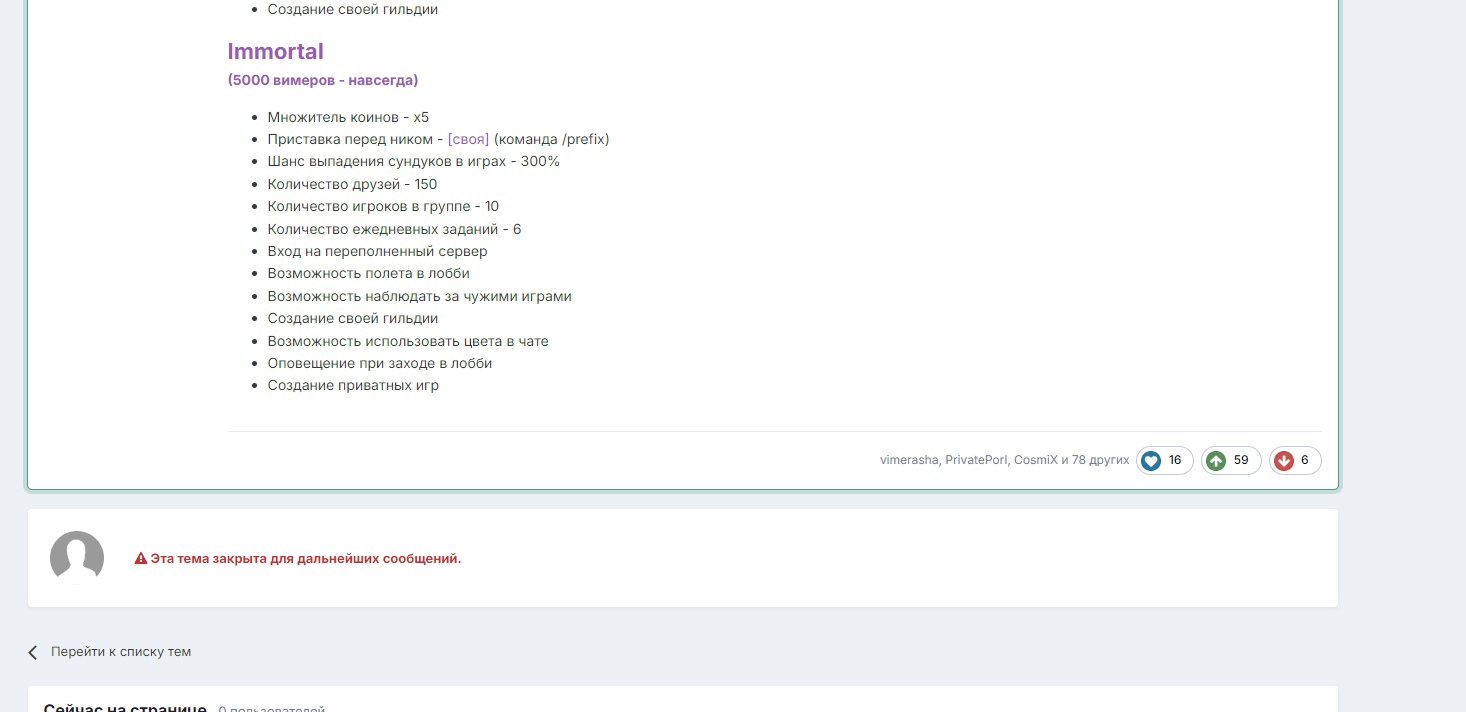This screenshot has width=1466, height=712.
Task: Open the PrivatePorl user profile link
Action: [x=975, y=460]
